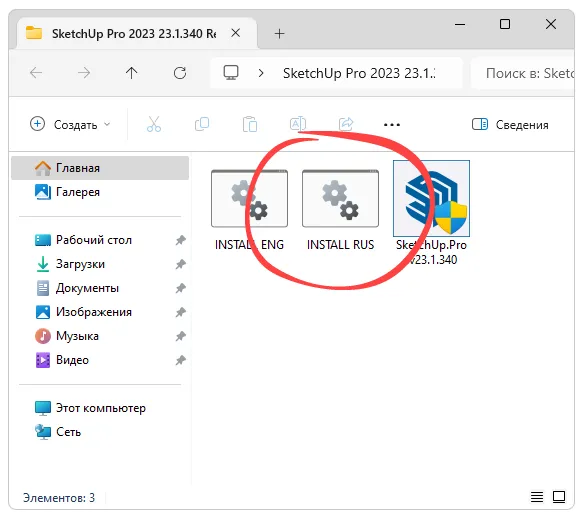Refresh the current folder
This screenshot has width=582, height=517.
click(180, 73)
